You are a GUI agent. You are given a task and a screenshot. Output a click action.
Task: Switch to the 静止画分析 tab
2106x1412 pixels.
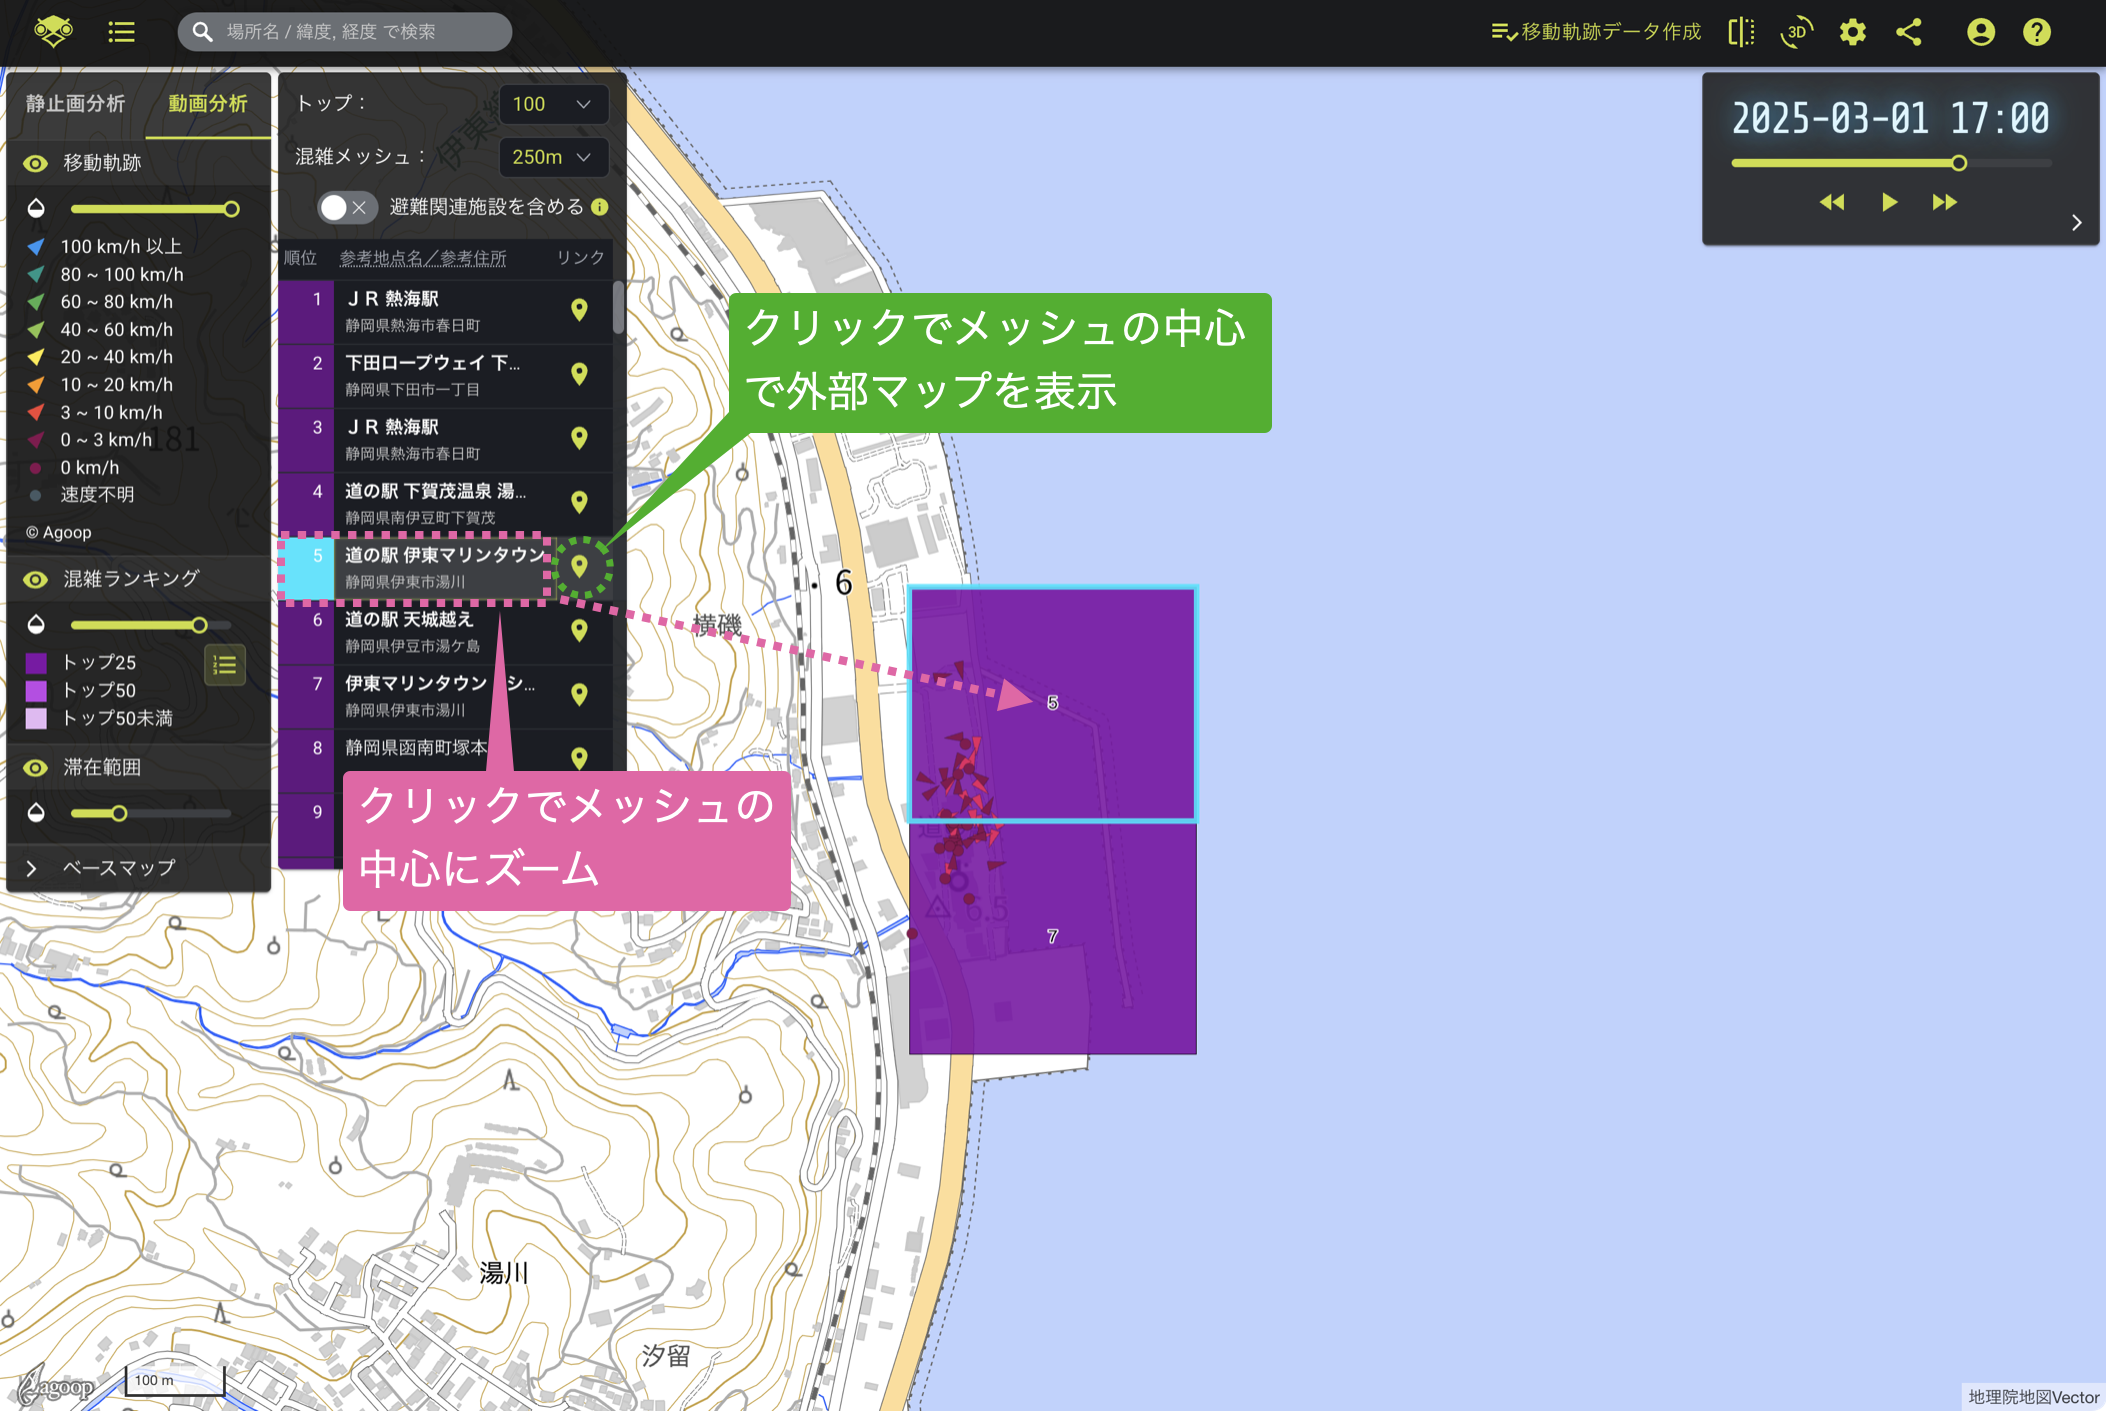[76, 104]
